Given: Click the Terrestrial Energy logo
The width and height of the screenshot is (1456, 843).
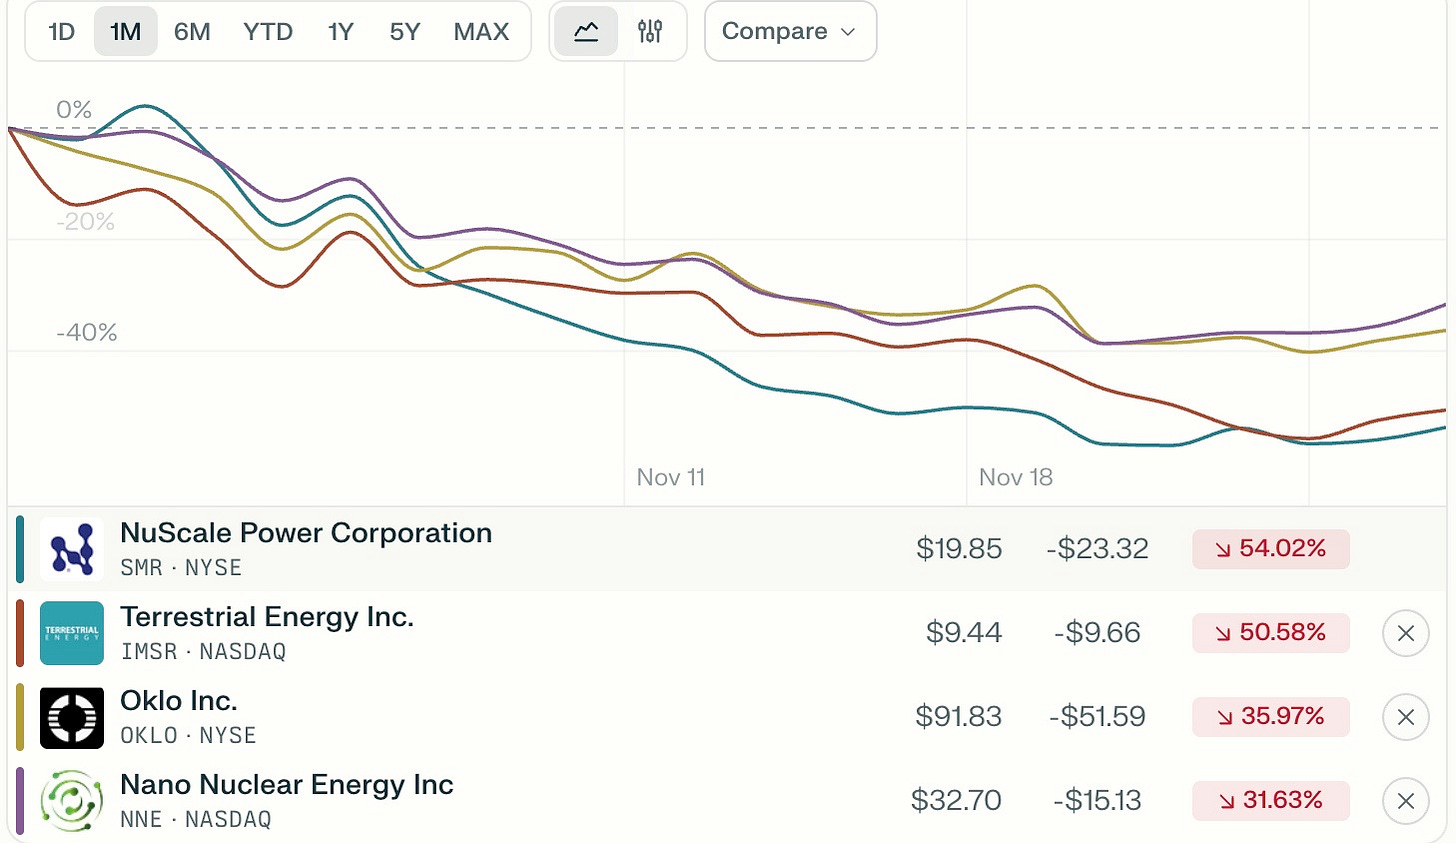Looking at the screenshot, I should click(72, 633).
